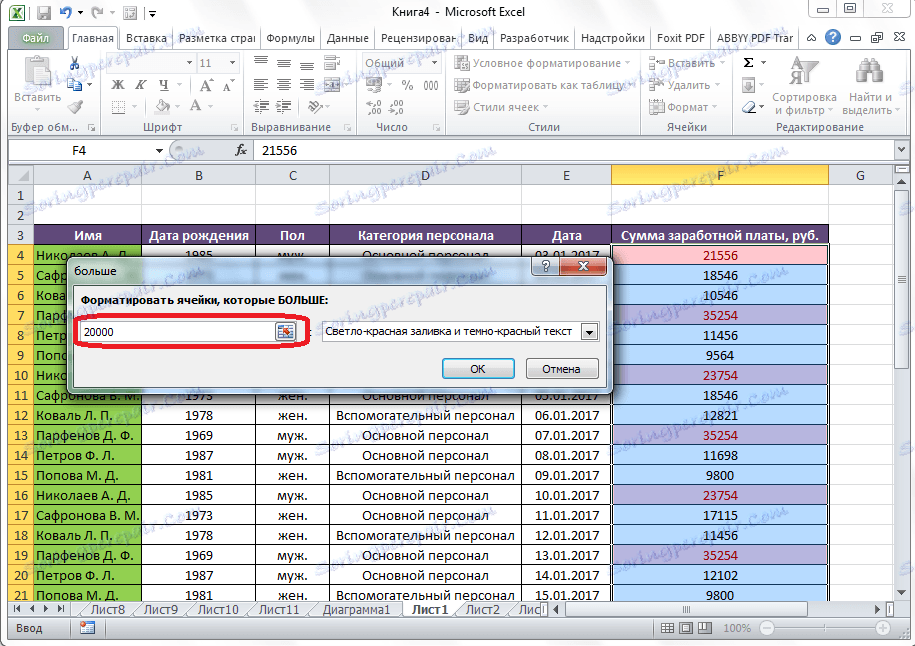Open the Формулы ribbon tab
The image size is (915, 646).
291,39
